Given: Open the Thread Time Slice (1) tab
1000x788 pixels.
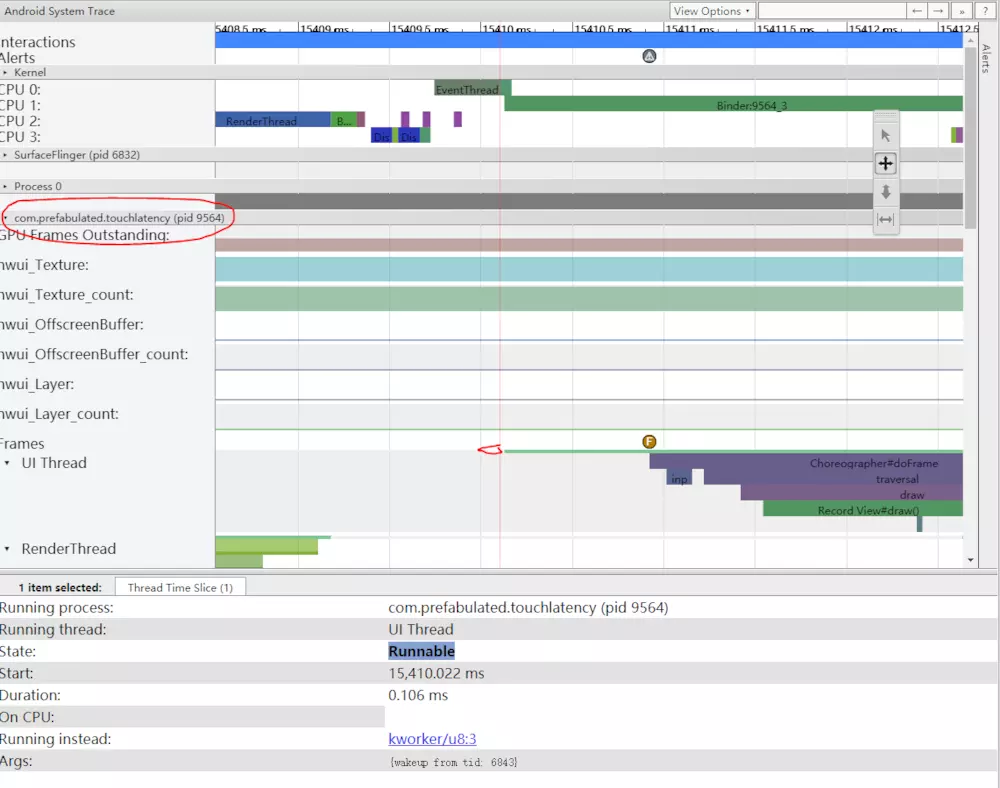Looking at the screenshot, I should pyautogui.click(x=180, y=587).
